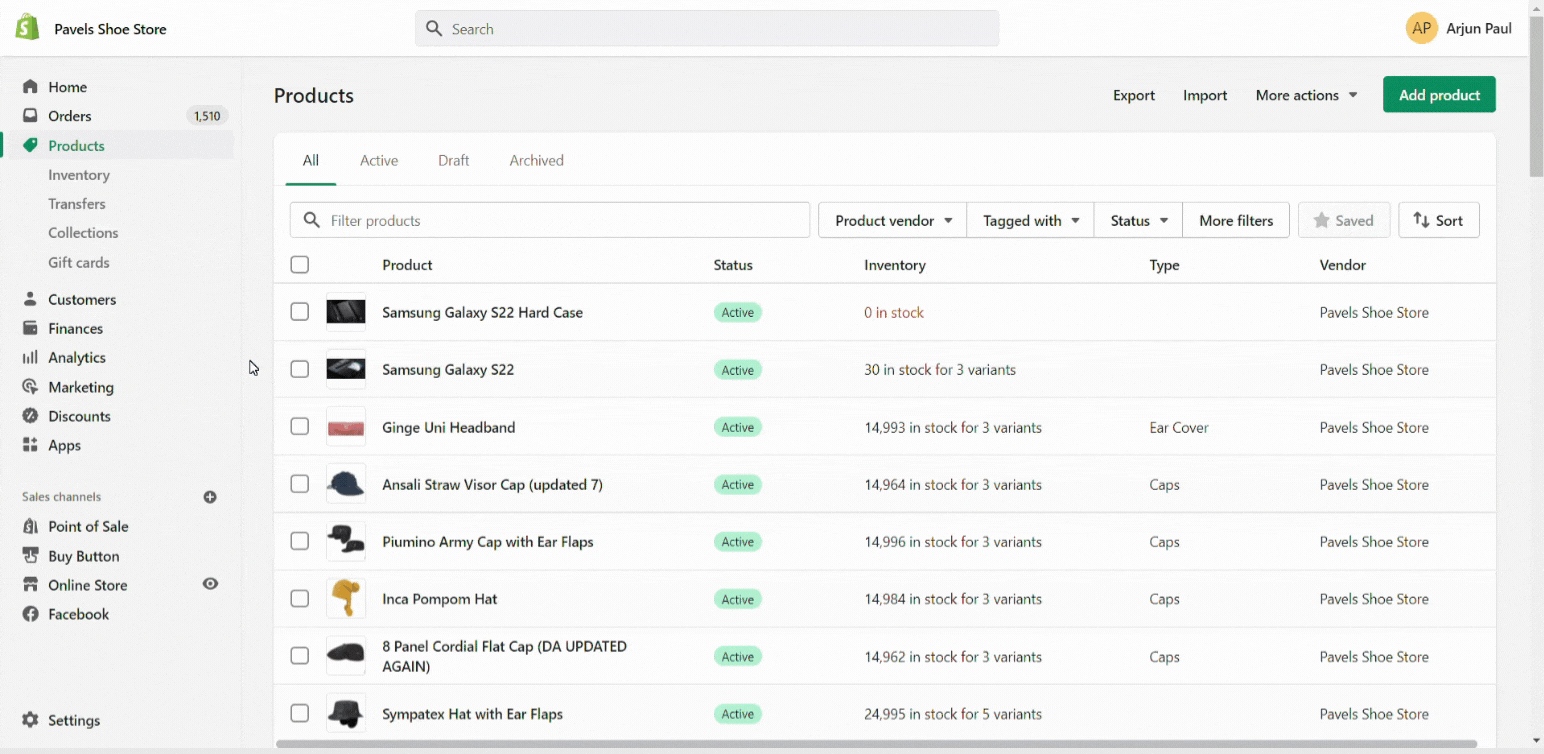Check the Inca Pompom Hat checkbox
This screenshot has width=1544, height=754.
300,598
